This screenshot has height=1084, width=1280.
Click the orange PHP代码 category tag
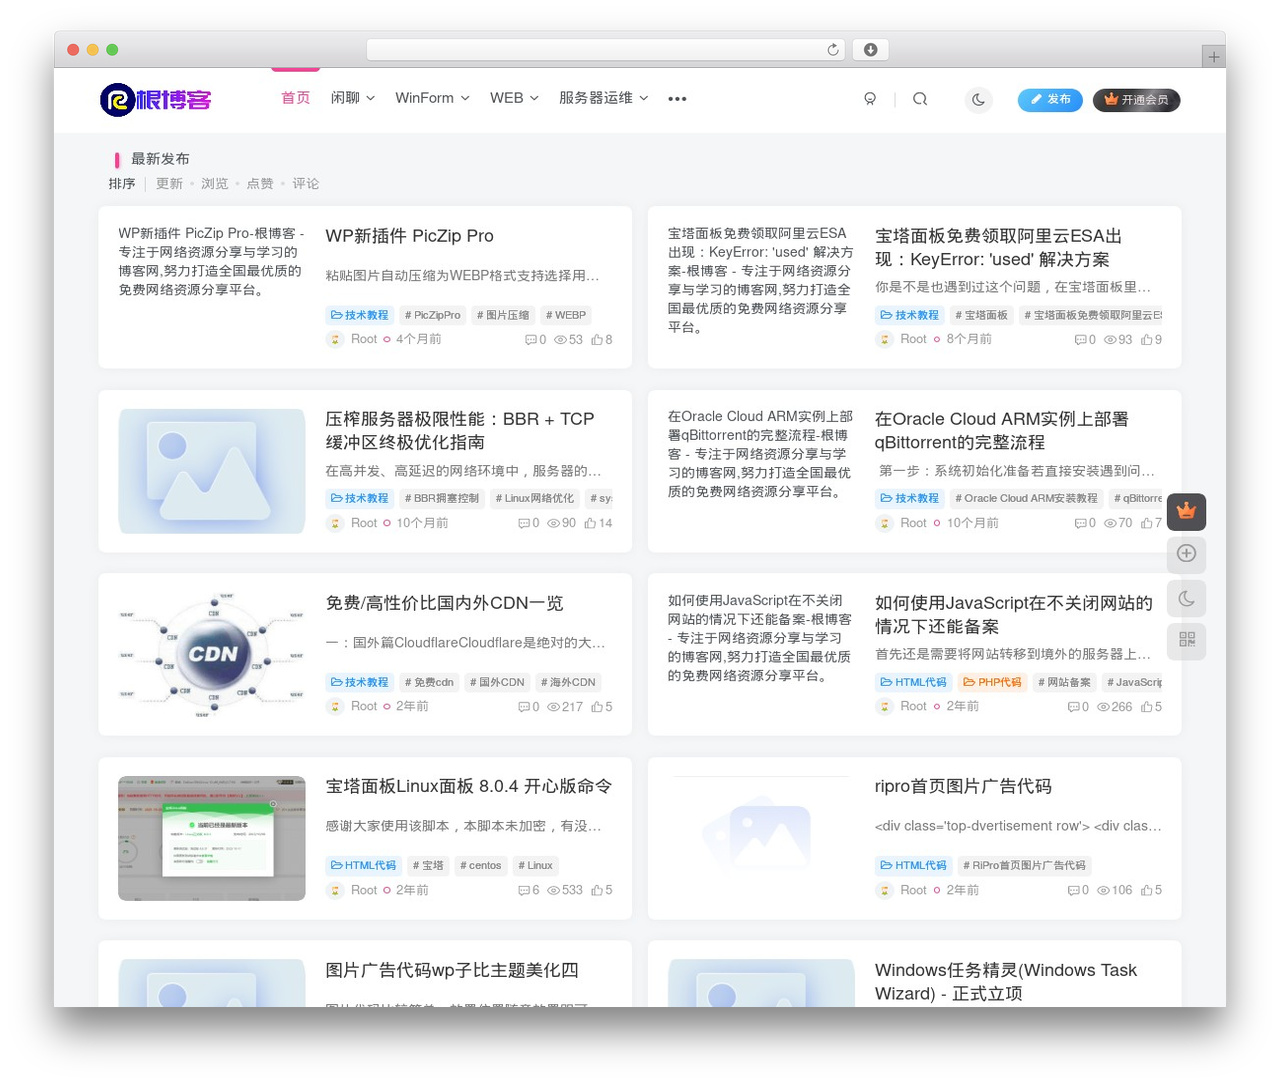coord(992,682)
